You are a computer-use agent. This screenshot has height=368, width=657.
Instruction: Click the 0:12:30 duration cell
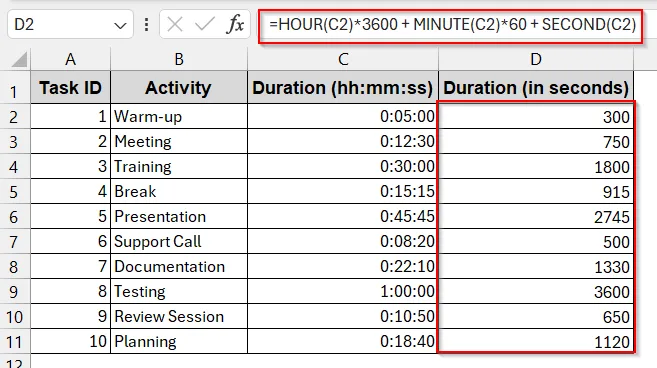pos(343,141)
